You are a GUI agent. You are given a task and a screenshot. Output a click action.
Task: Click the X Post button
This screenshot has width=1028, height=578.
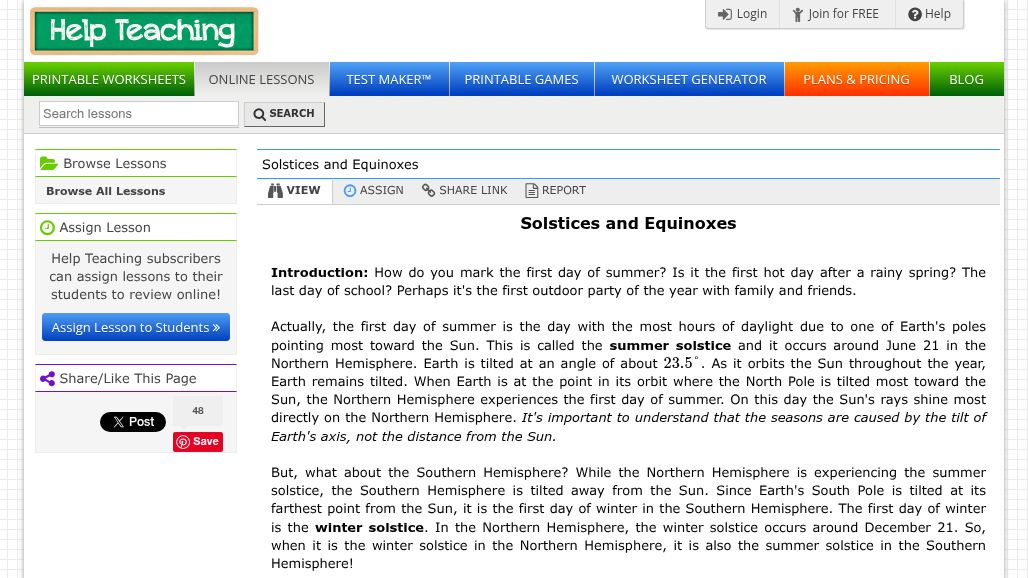[132, 422]
